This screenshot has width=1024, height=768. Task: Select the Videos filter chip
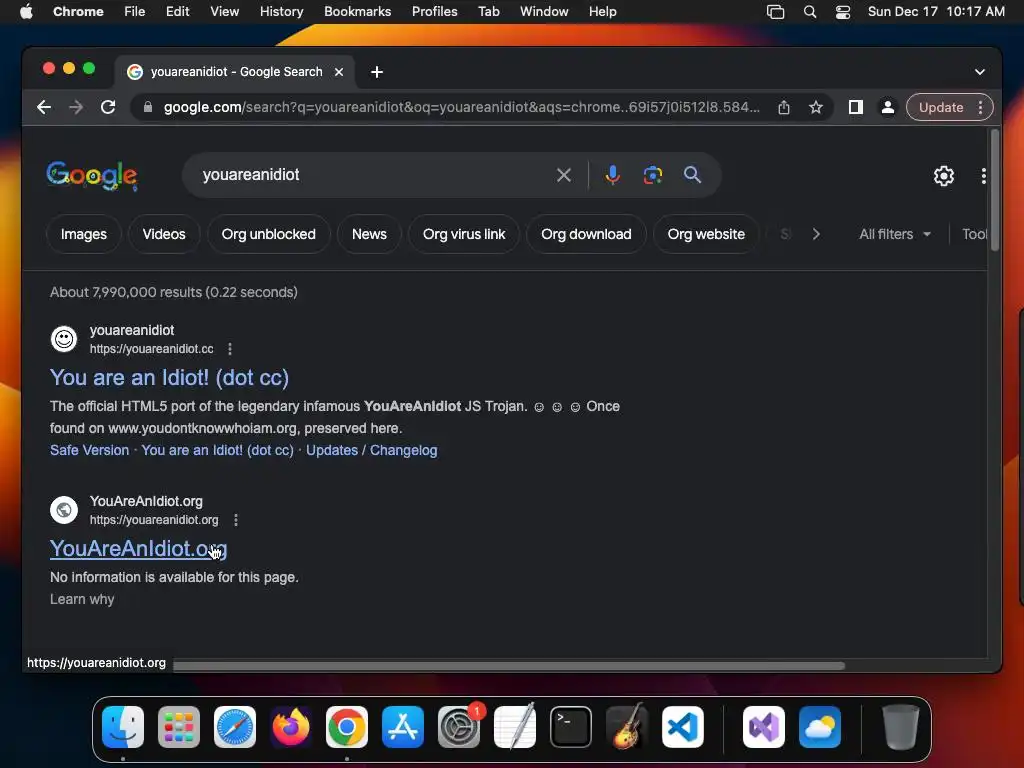coord(164,234)
